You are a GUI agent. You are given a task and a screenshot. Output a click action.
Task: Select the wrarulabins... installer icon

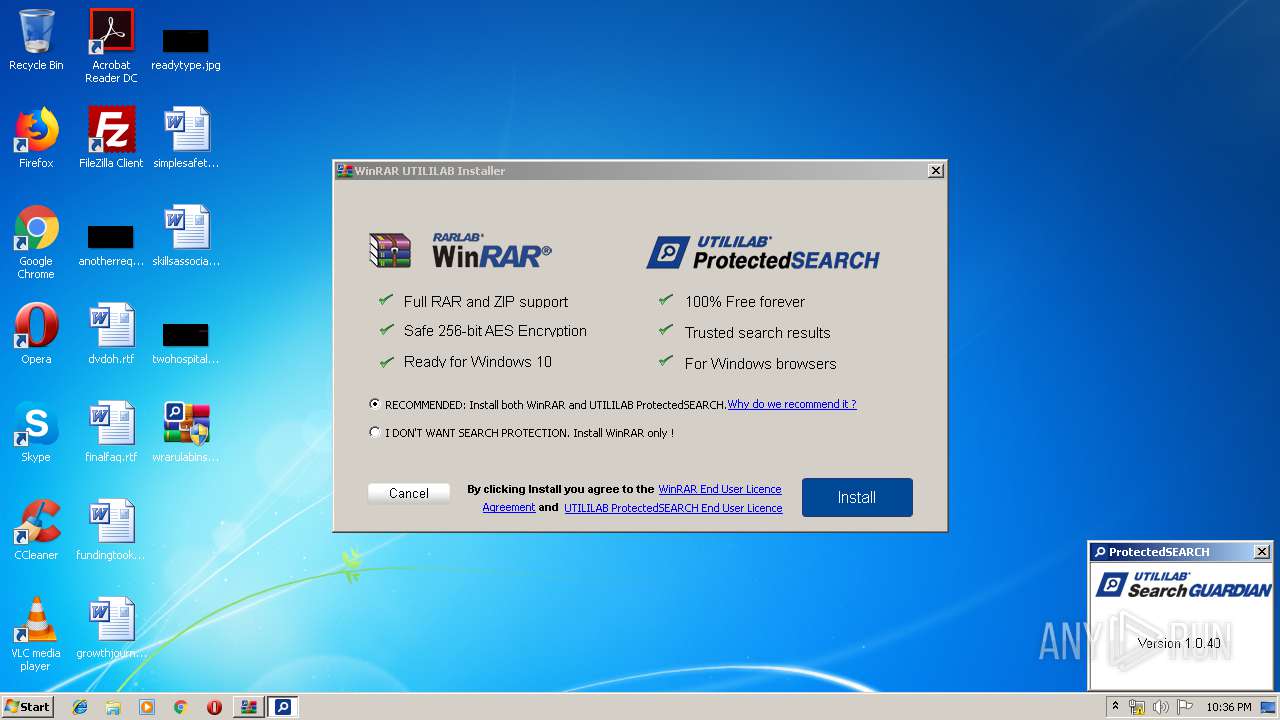(x=186, y=432)
